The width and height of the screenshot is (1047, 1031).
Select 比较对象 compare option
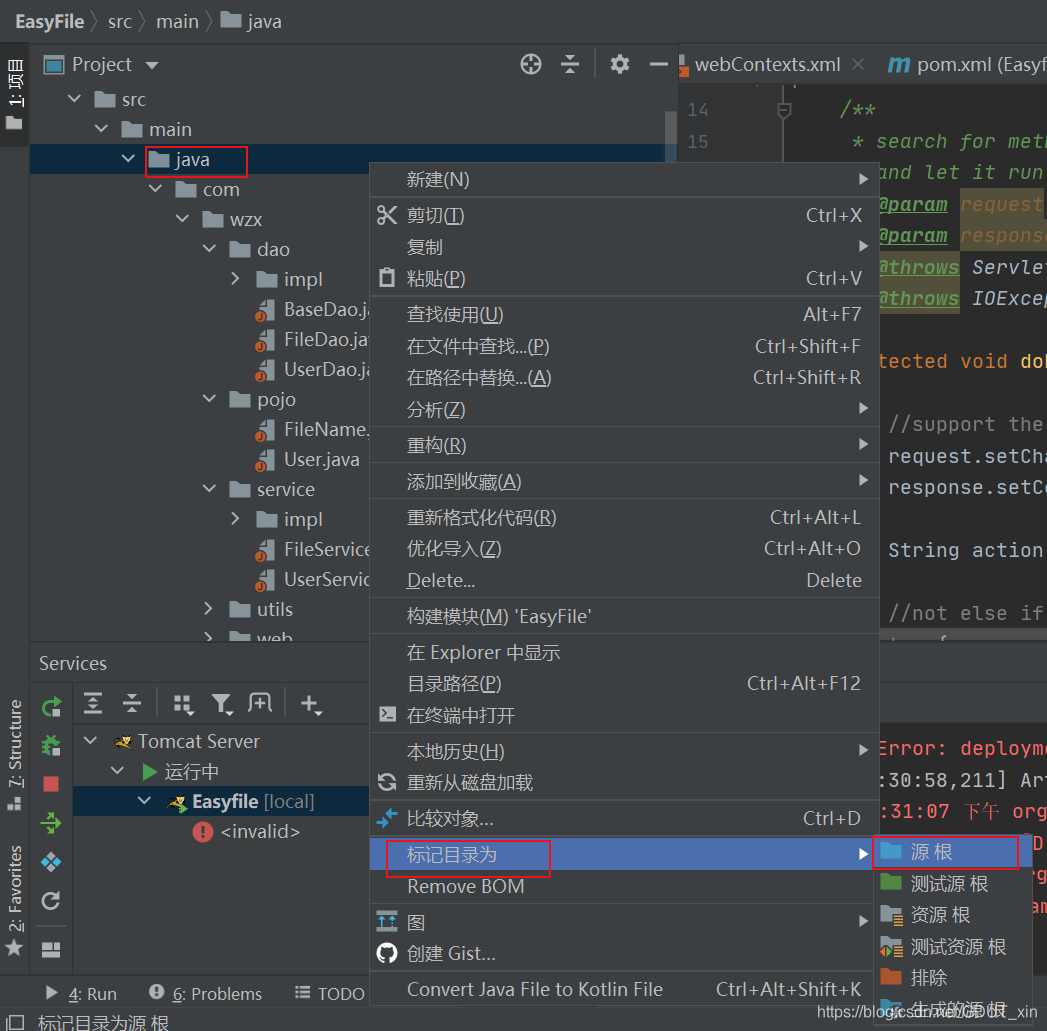[x=624, y=818]
